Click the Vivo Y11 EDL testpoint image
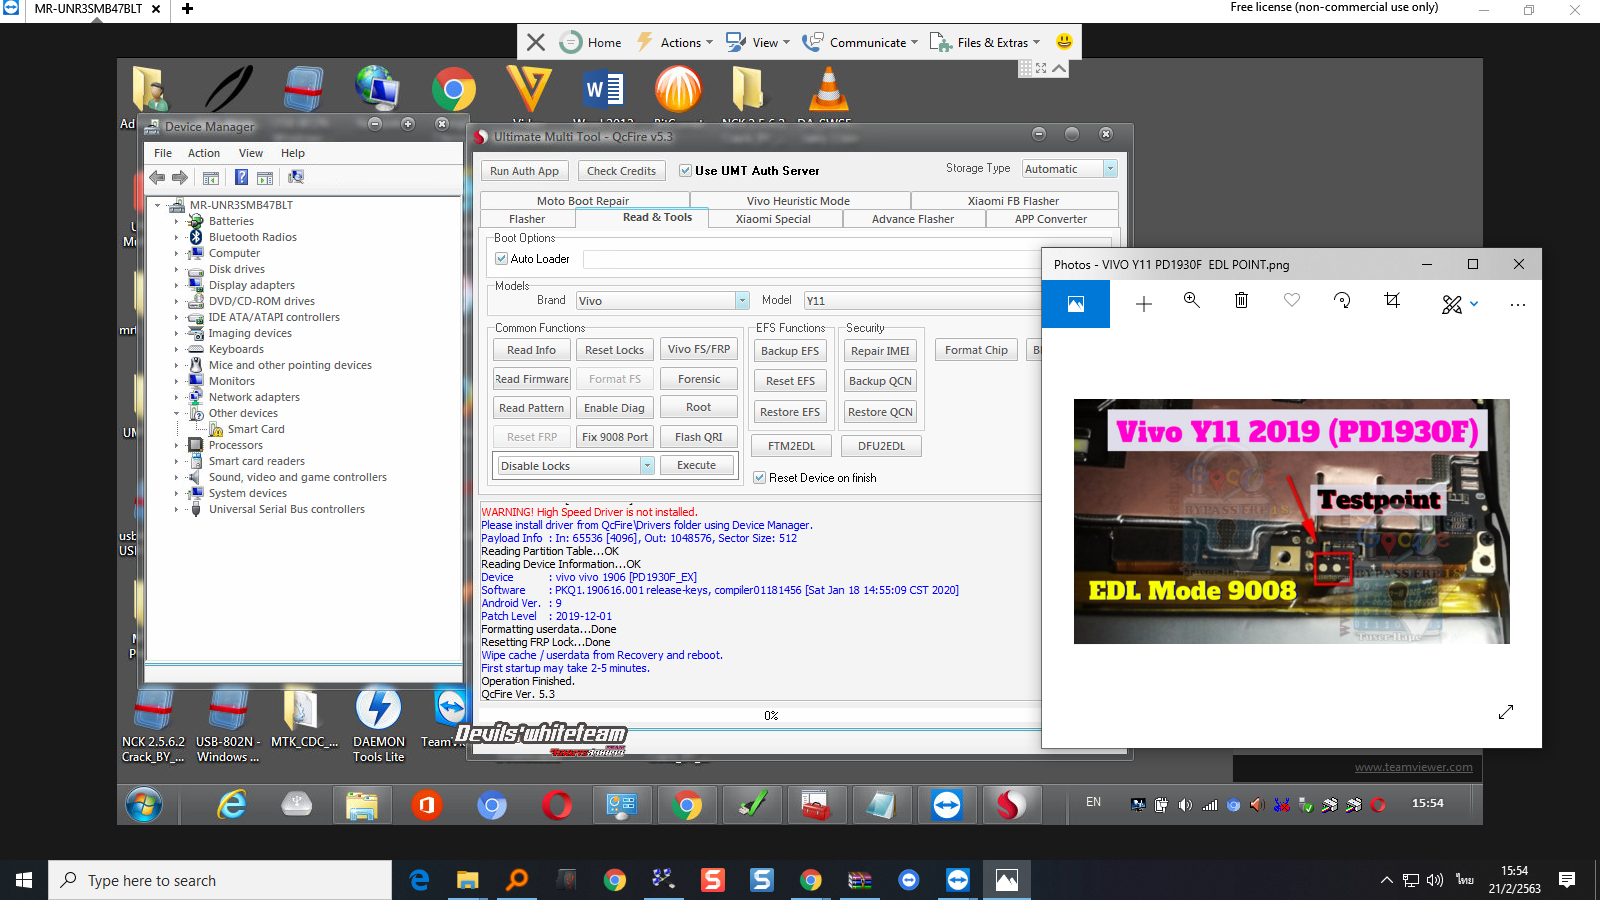 (1291, 521)
